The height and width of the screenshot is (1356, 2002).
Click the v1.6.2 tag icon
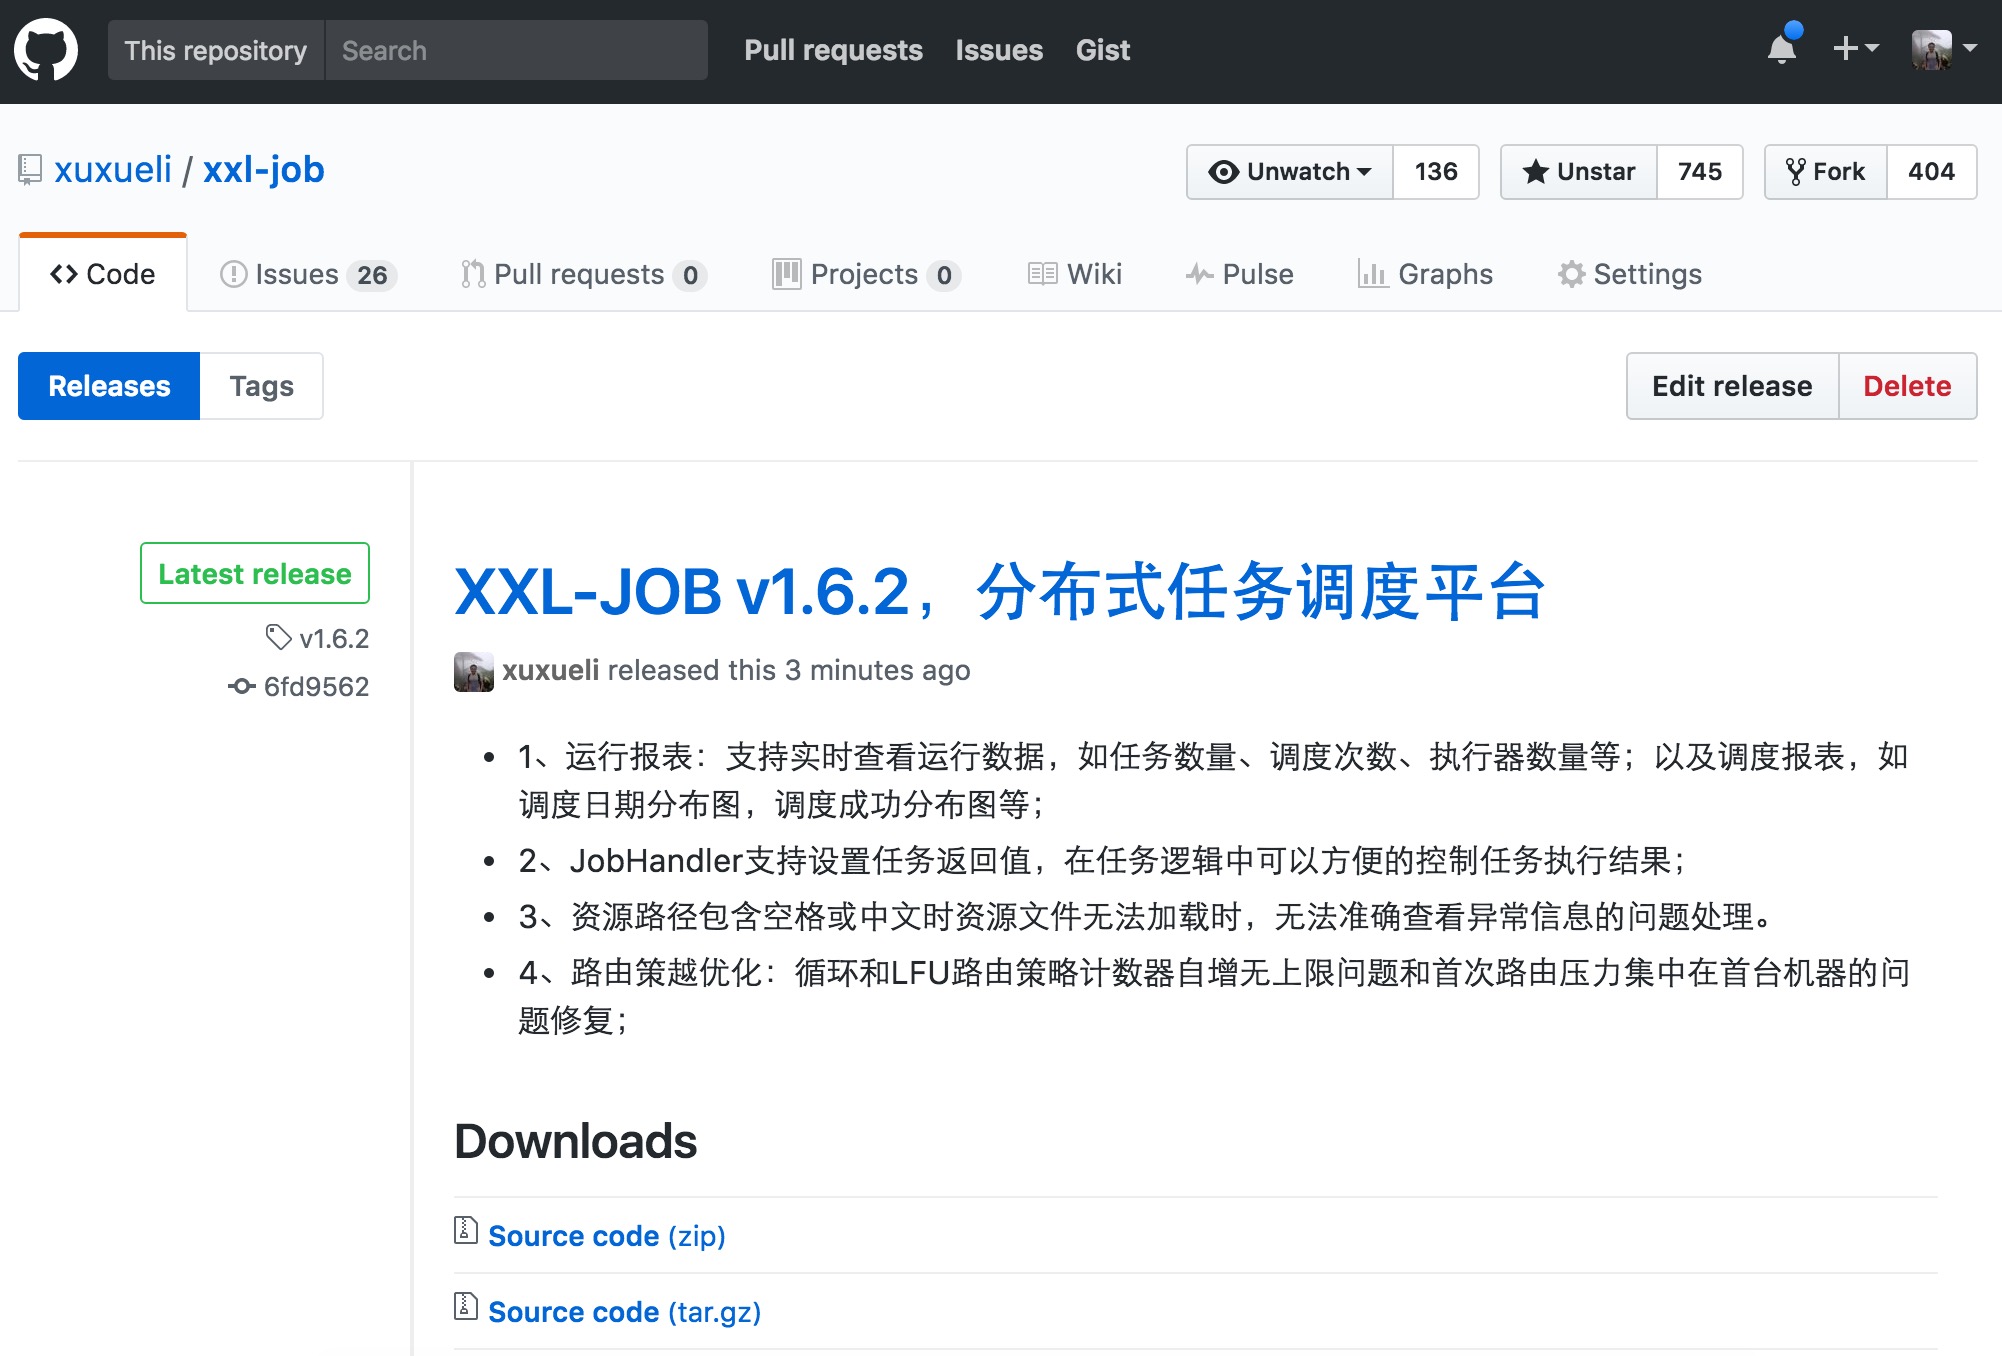tap(278, 637)
